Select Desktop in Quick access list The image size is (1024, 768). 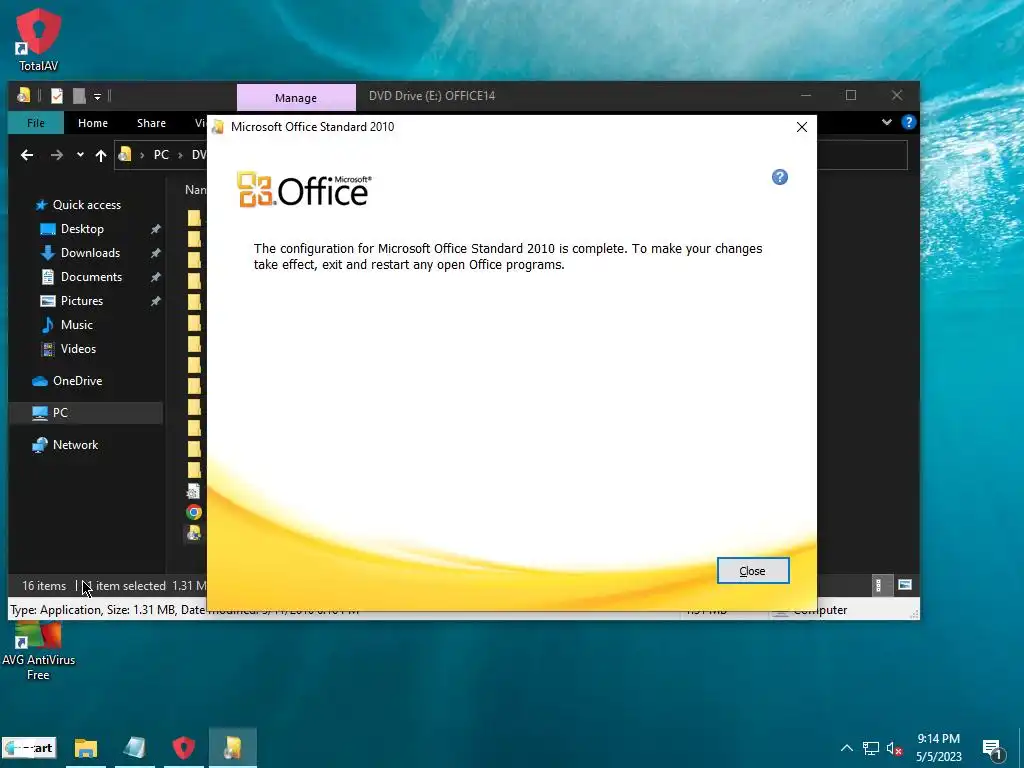click(82, 229)
